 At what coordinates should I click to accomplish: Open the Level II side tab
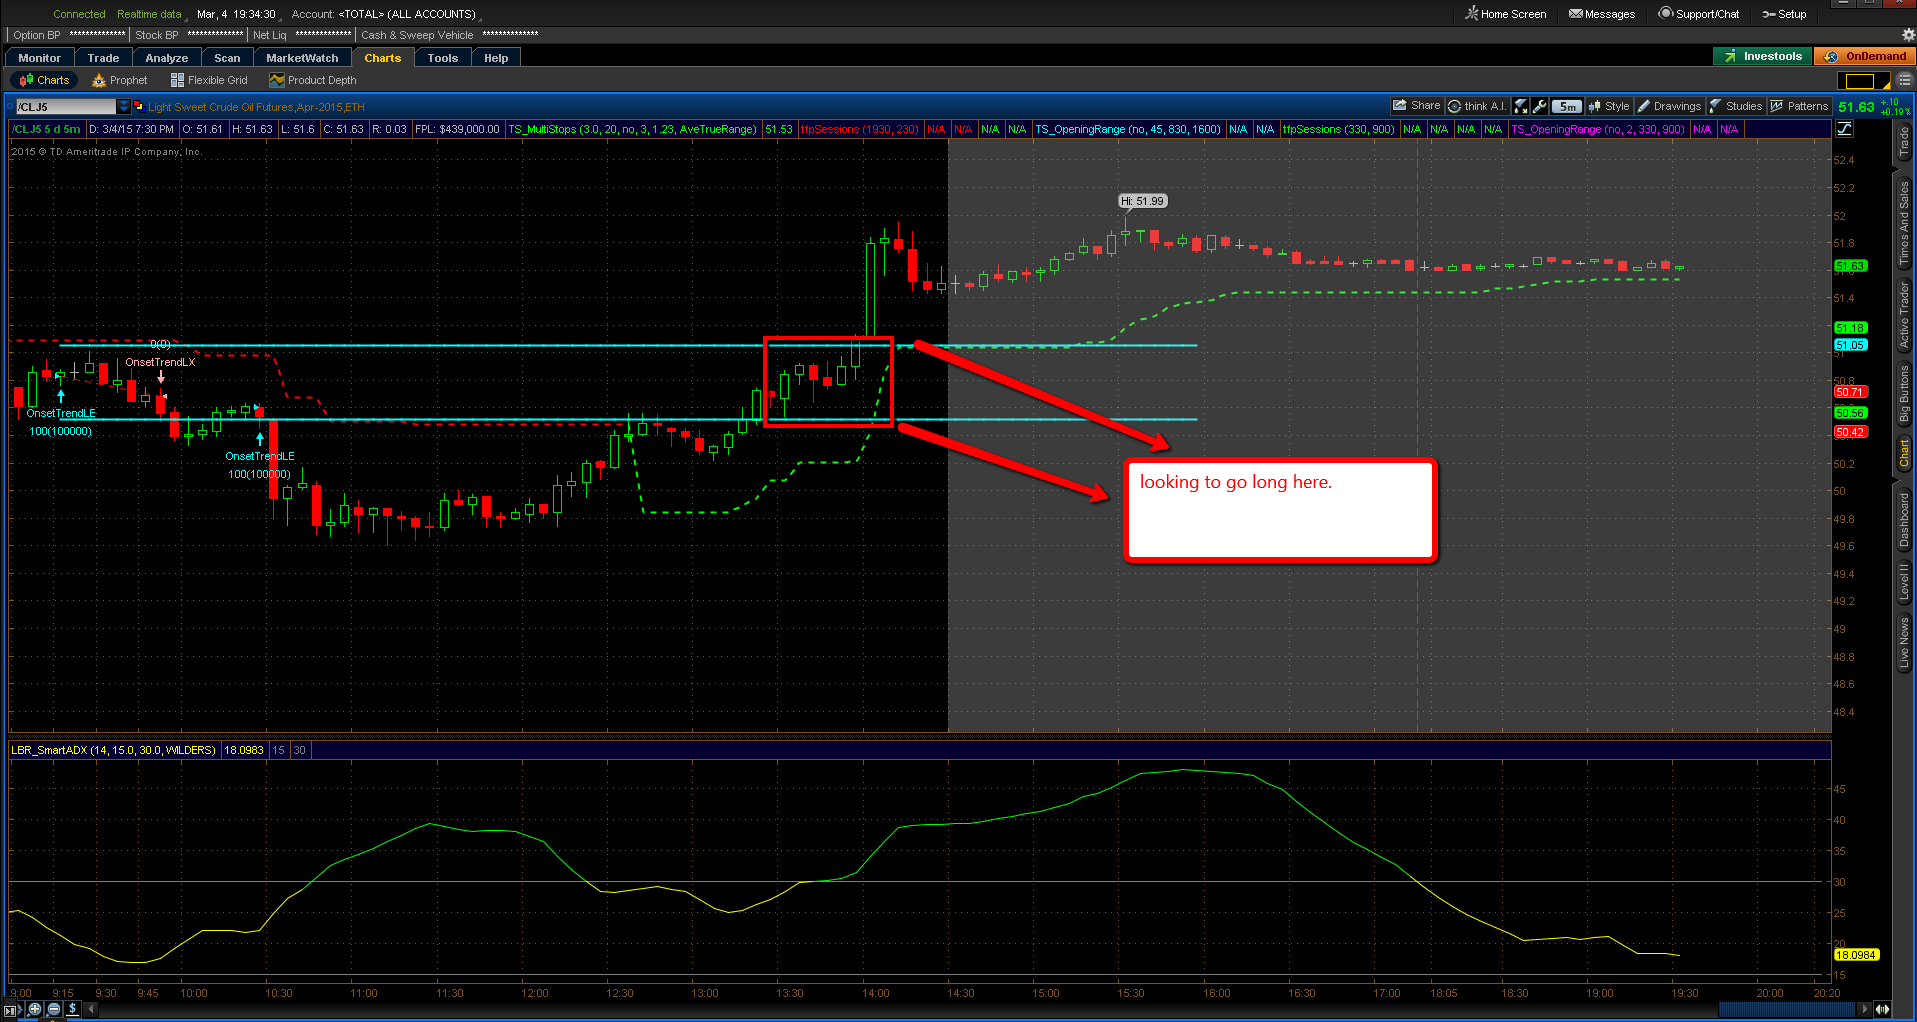pyautogui.click(x=1904, y=582)
